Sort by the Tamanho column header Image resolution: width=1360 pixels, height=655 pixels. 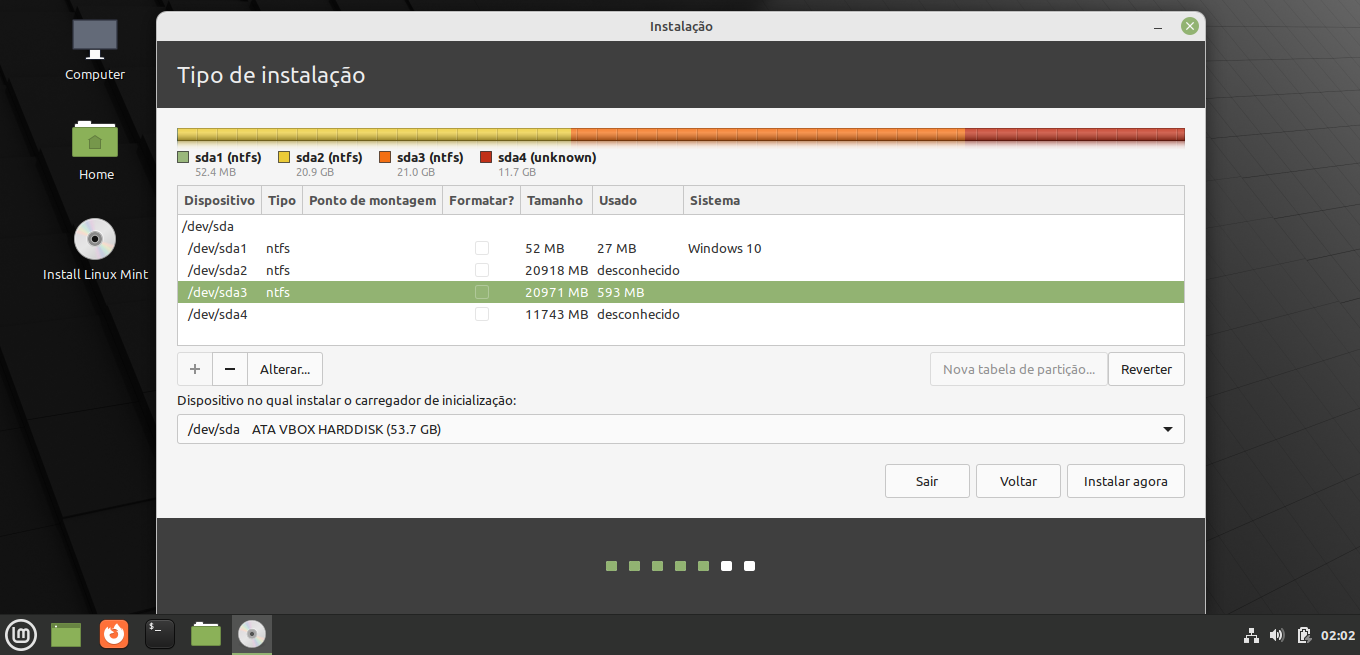(x=555, y=200)
